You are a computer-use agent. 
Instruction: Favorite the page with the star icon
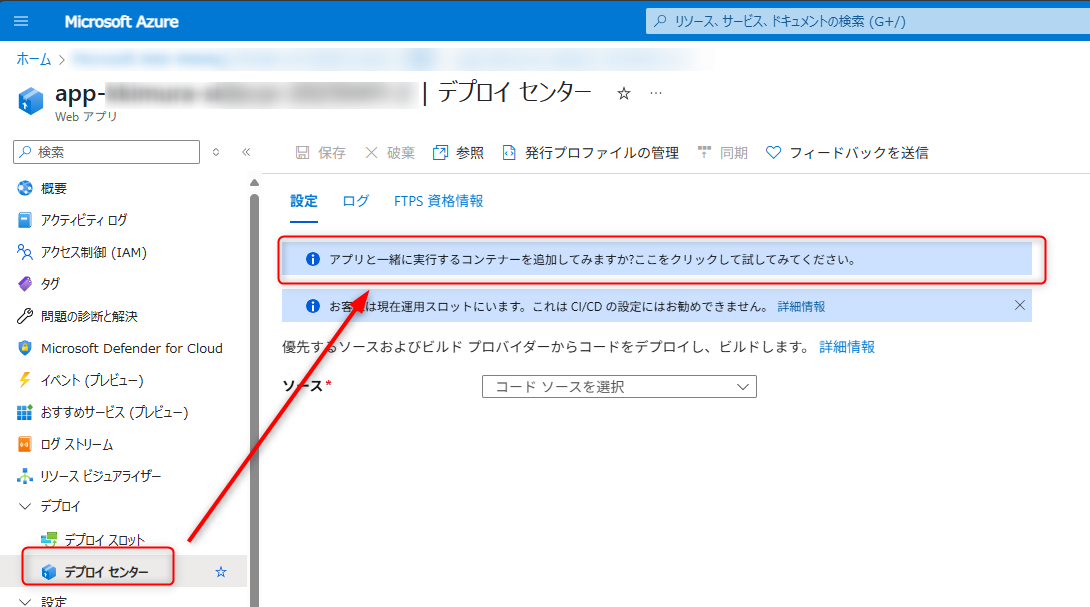624,93
